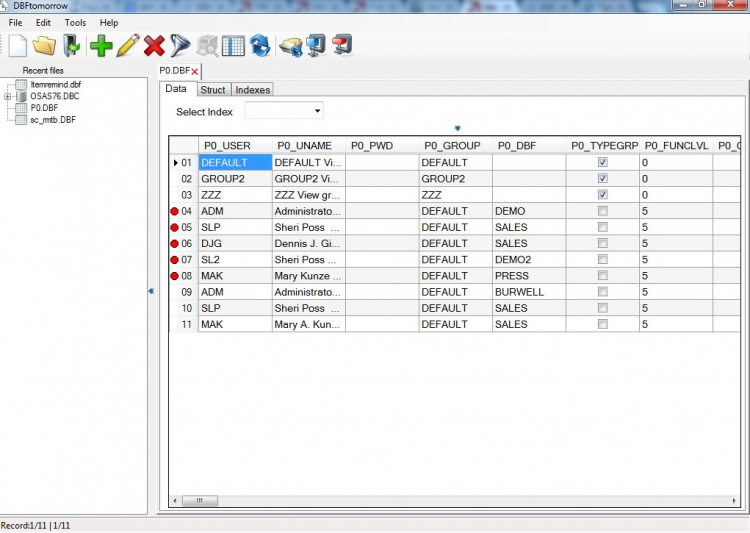Toggle P0_TYPEGRP checkbox in row 04 ADM
The height and width of the screenshot is (533, 750).
(x=603, y=211)
